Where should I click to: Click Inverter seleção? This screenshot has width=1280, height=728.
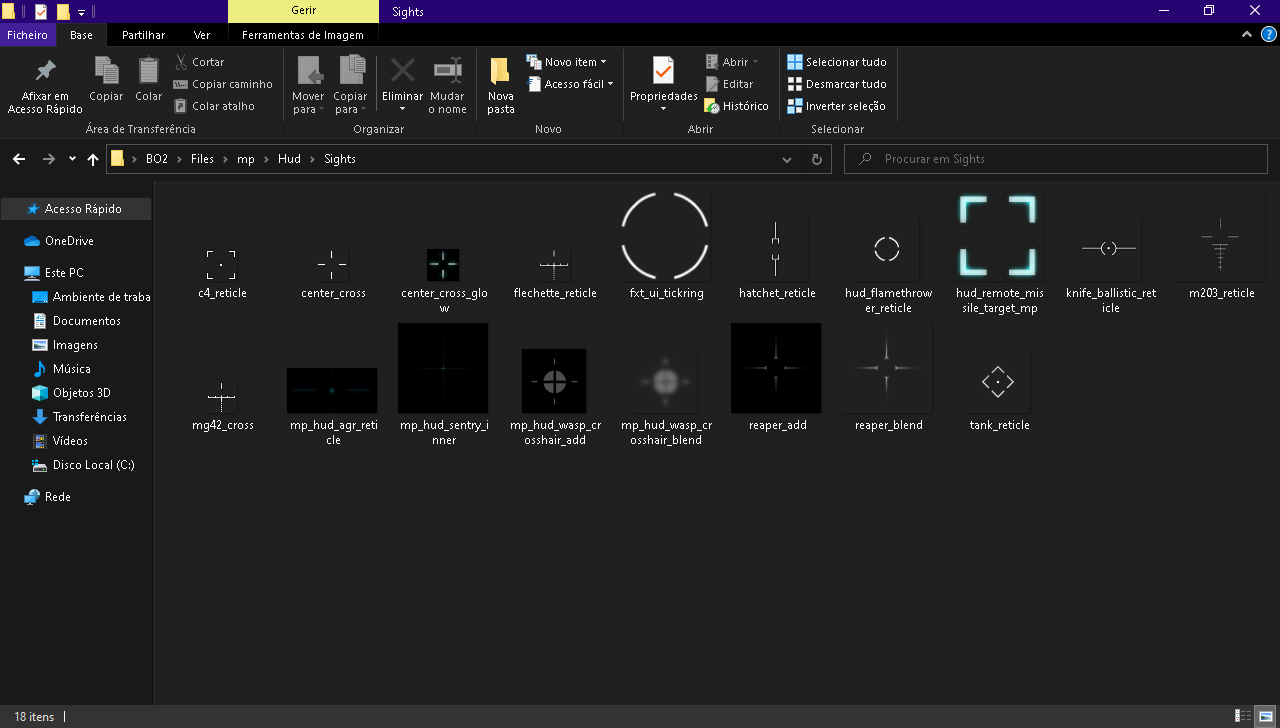tap(836, 106)
